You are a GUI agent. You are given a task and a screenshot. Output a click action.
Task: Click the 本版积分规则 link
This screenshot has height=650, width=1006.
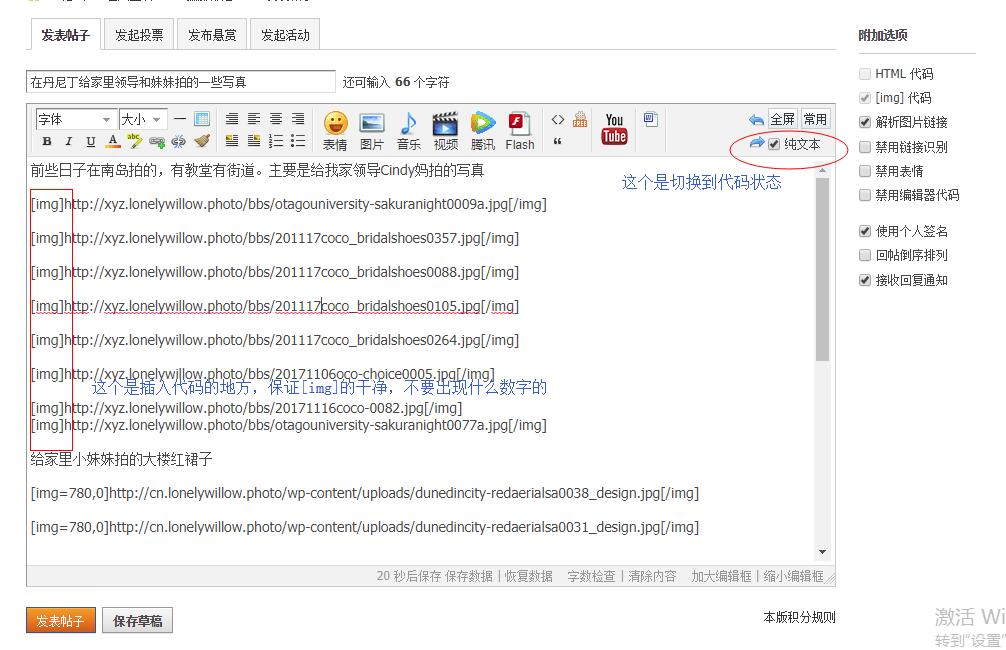798,617
